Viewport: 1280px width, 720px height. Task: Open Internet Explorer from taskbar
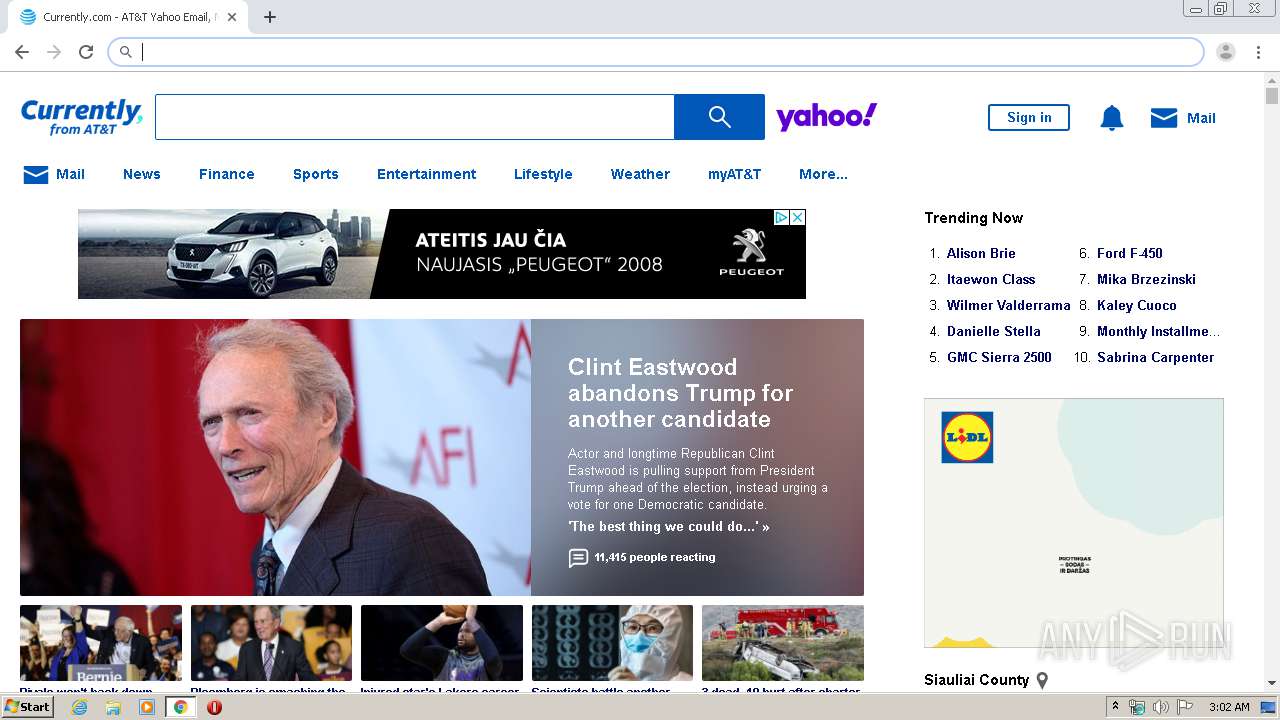point(79,707)
